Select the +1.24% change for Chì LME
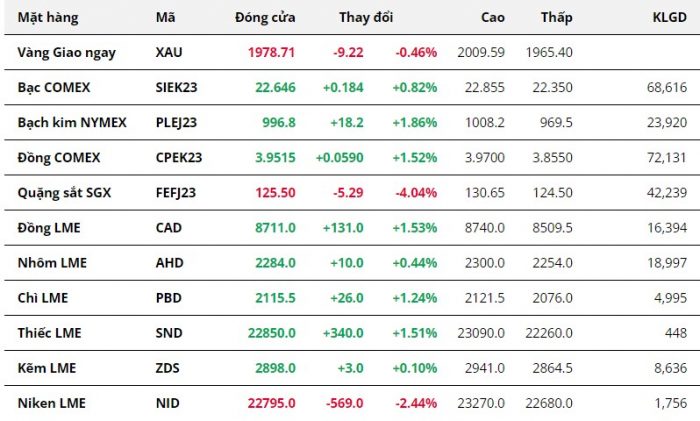 point(415,297)
